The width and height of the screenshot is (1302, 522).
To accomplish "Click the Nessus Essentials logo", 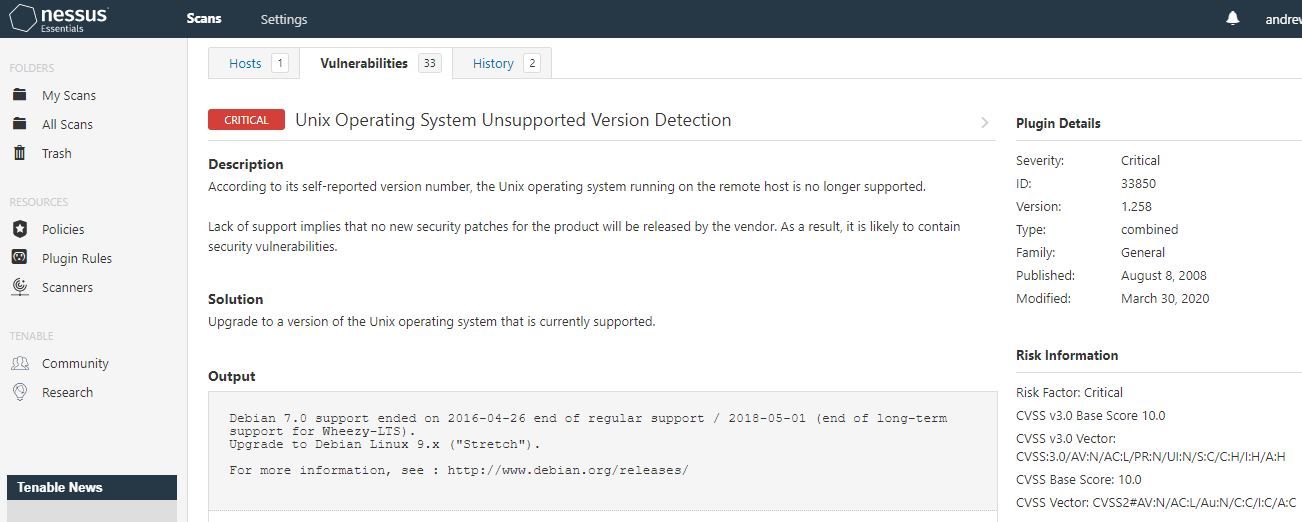I will point(59,18).
